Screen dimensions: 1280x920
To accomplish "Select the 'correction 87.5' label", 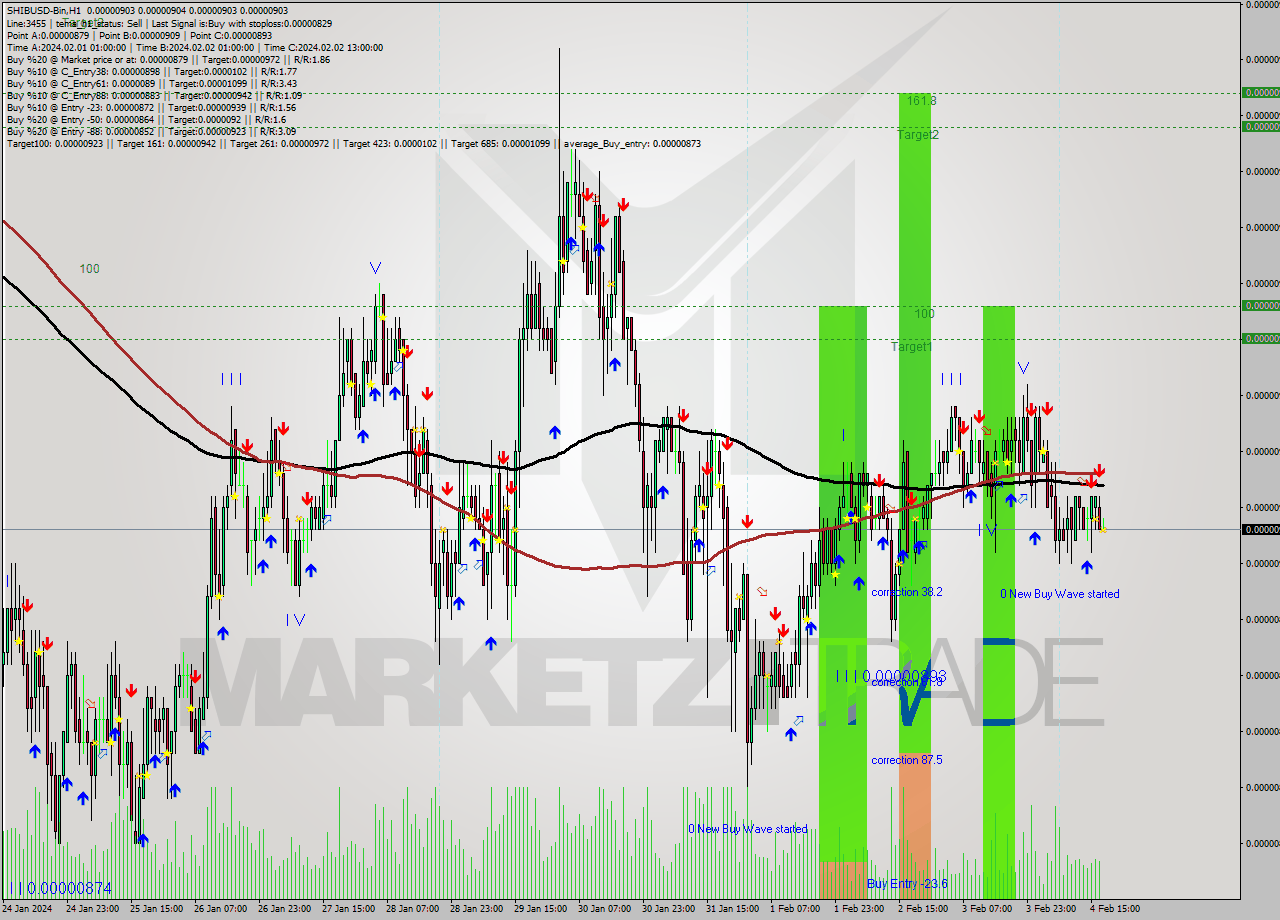I will point(906,760).
